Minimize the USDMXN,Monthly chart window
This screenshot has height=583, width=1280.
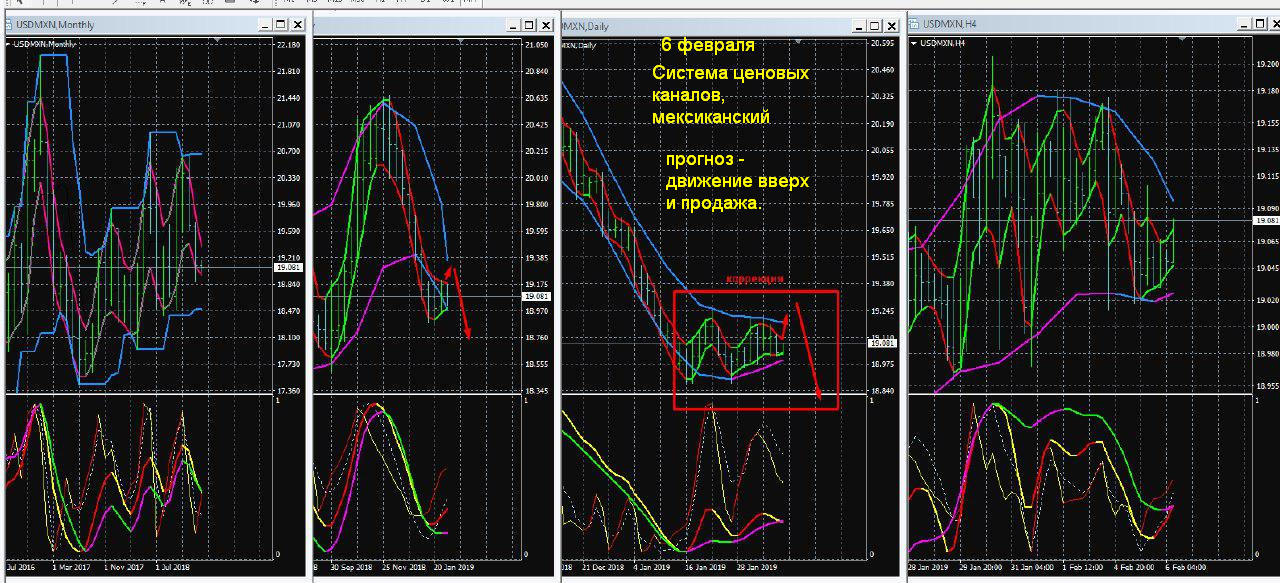pos(265,24)
